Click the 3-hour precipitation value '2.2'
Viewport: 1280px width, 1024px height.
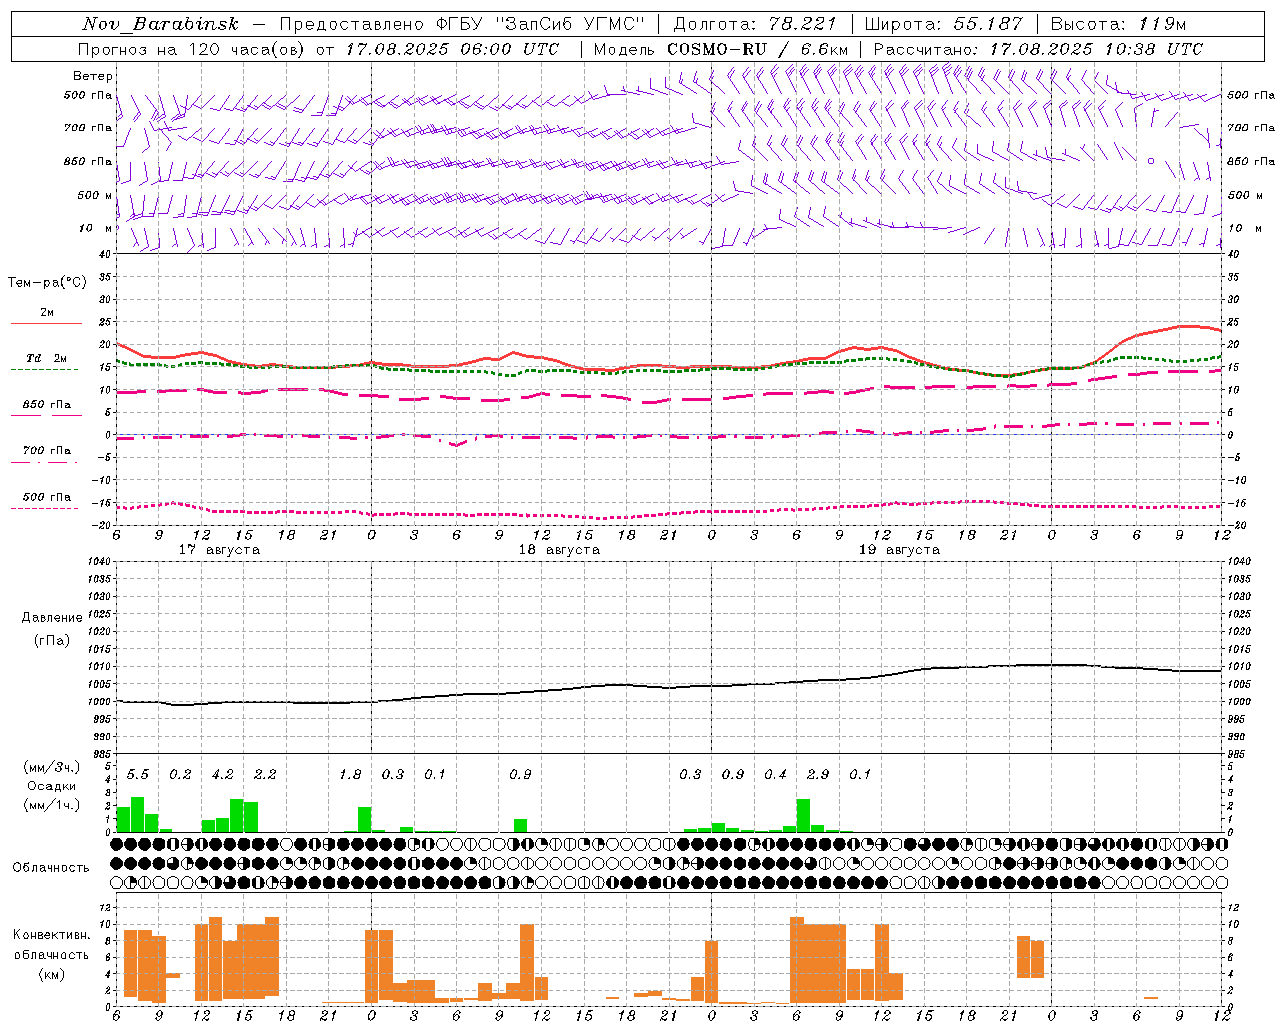(265, 774)
